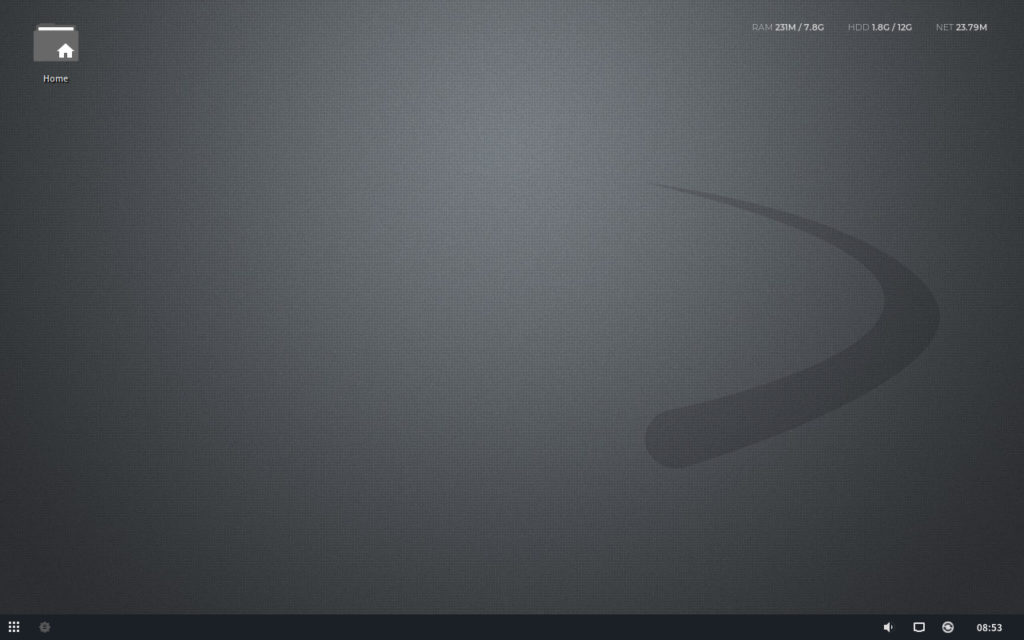The height and width of the screenshot is (640, 1024).
Task: Open the applications grid menu
Action: pyautogui.click(x=14, y=627)
